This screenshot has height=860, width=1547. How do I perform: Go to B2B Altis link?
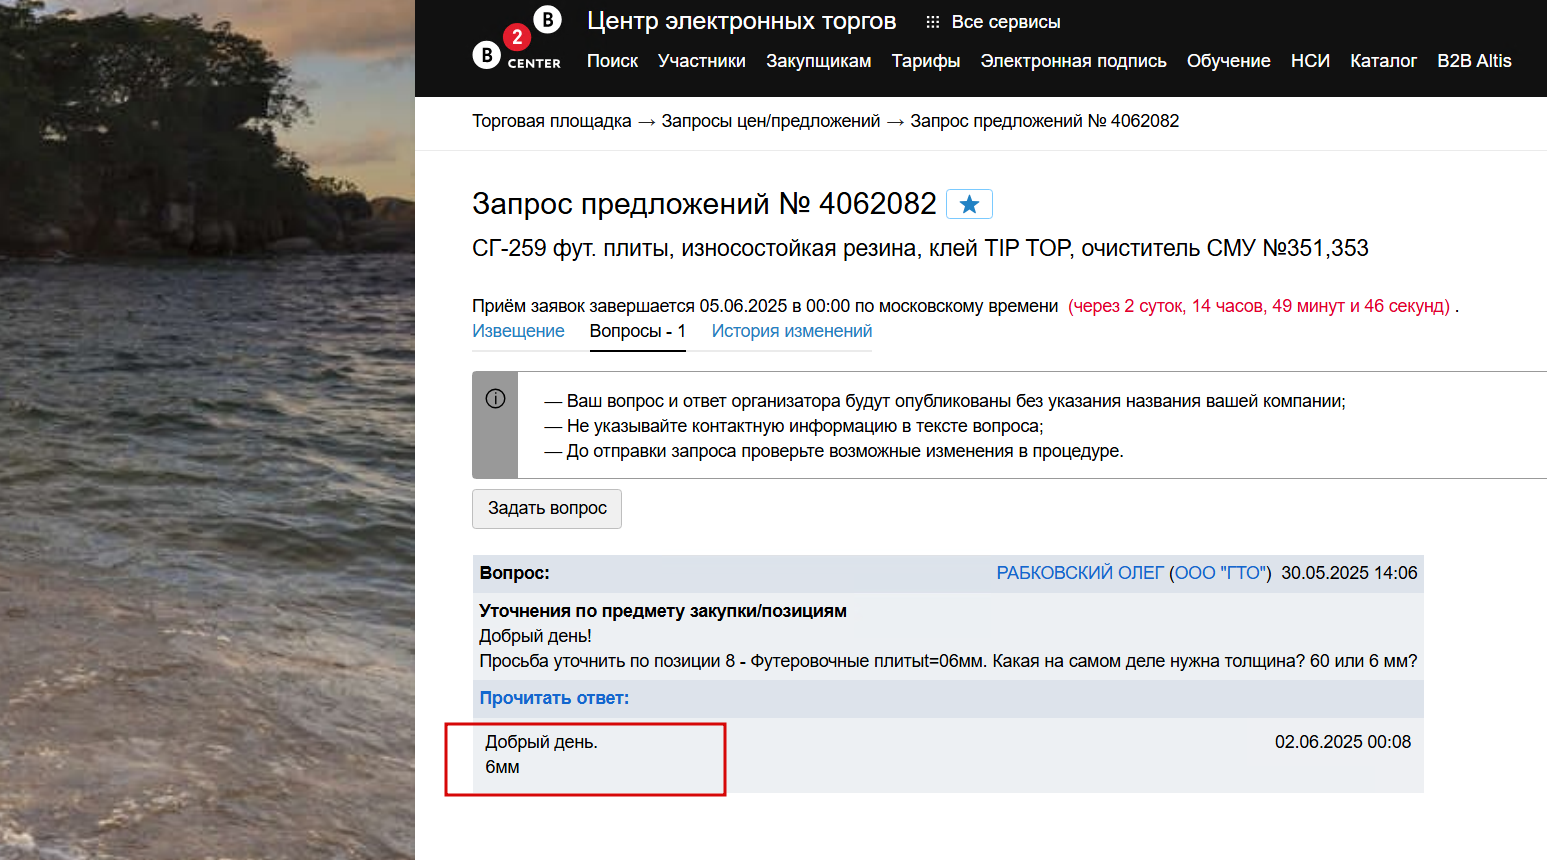tap(1474, 61)
